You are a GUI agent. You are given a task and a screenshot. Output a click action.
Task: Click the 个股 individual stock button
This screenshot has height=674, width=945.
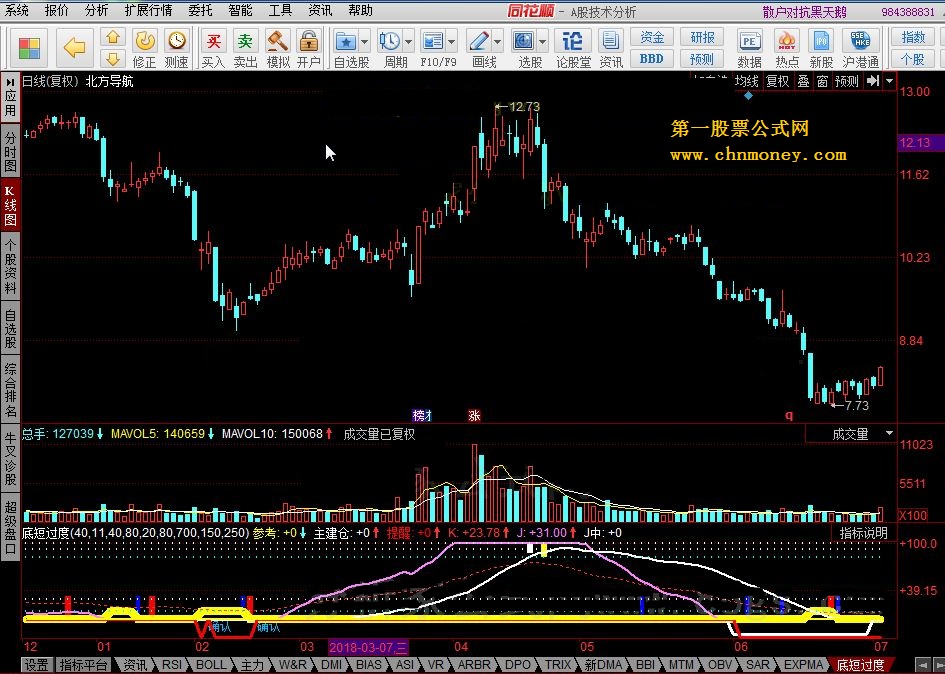(x=913, y=59)
